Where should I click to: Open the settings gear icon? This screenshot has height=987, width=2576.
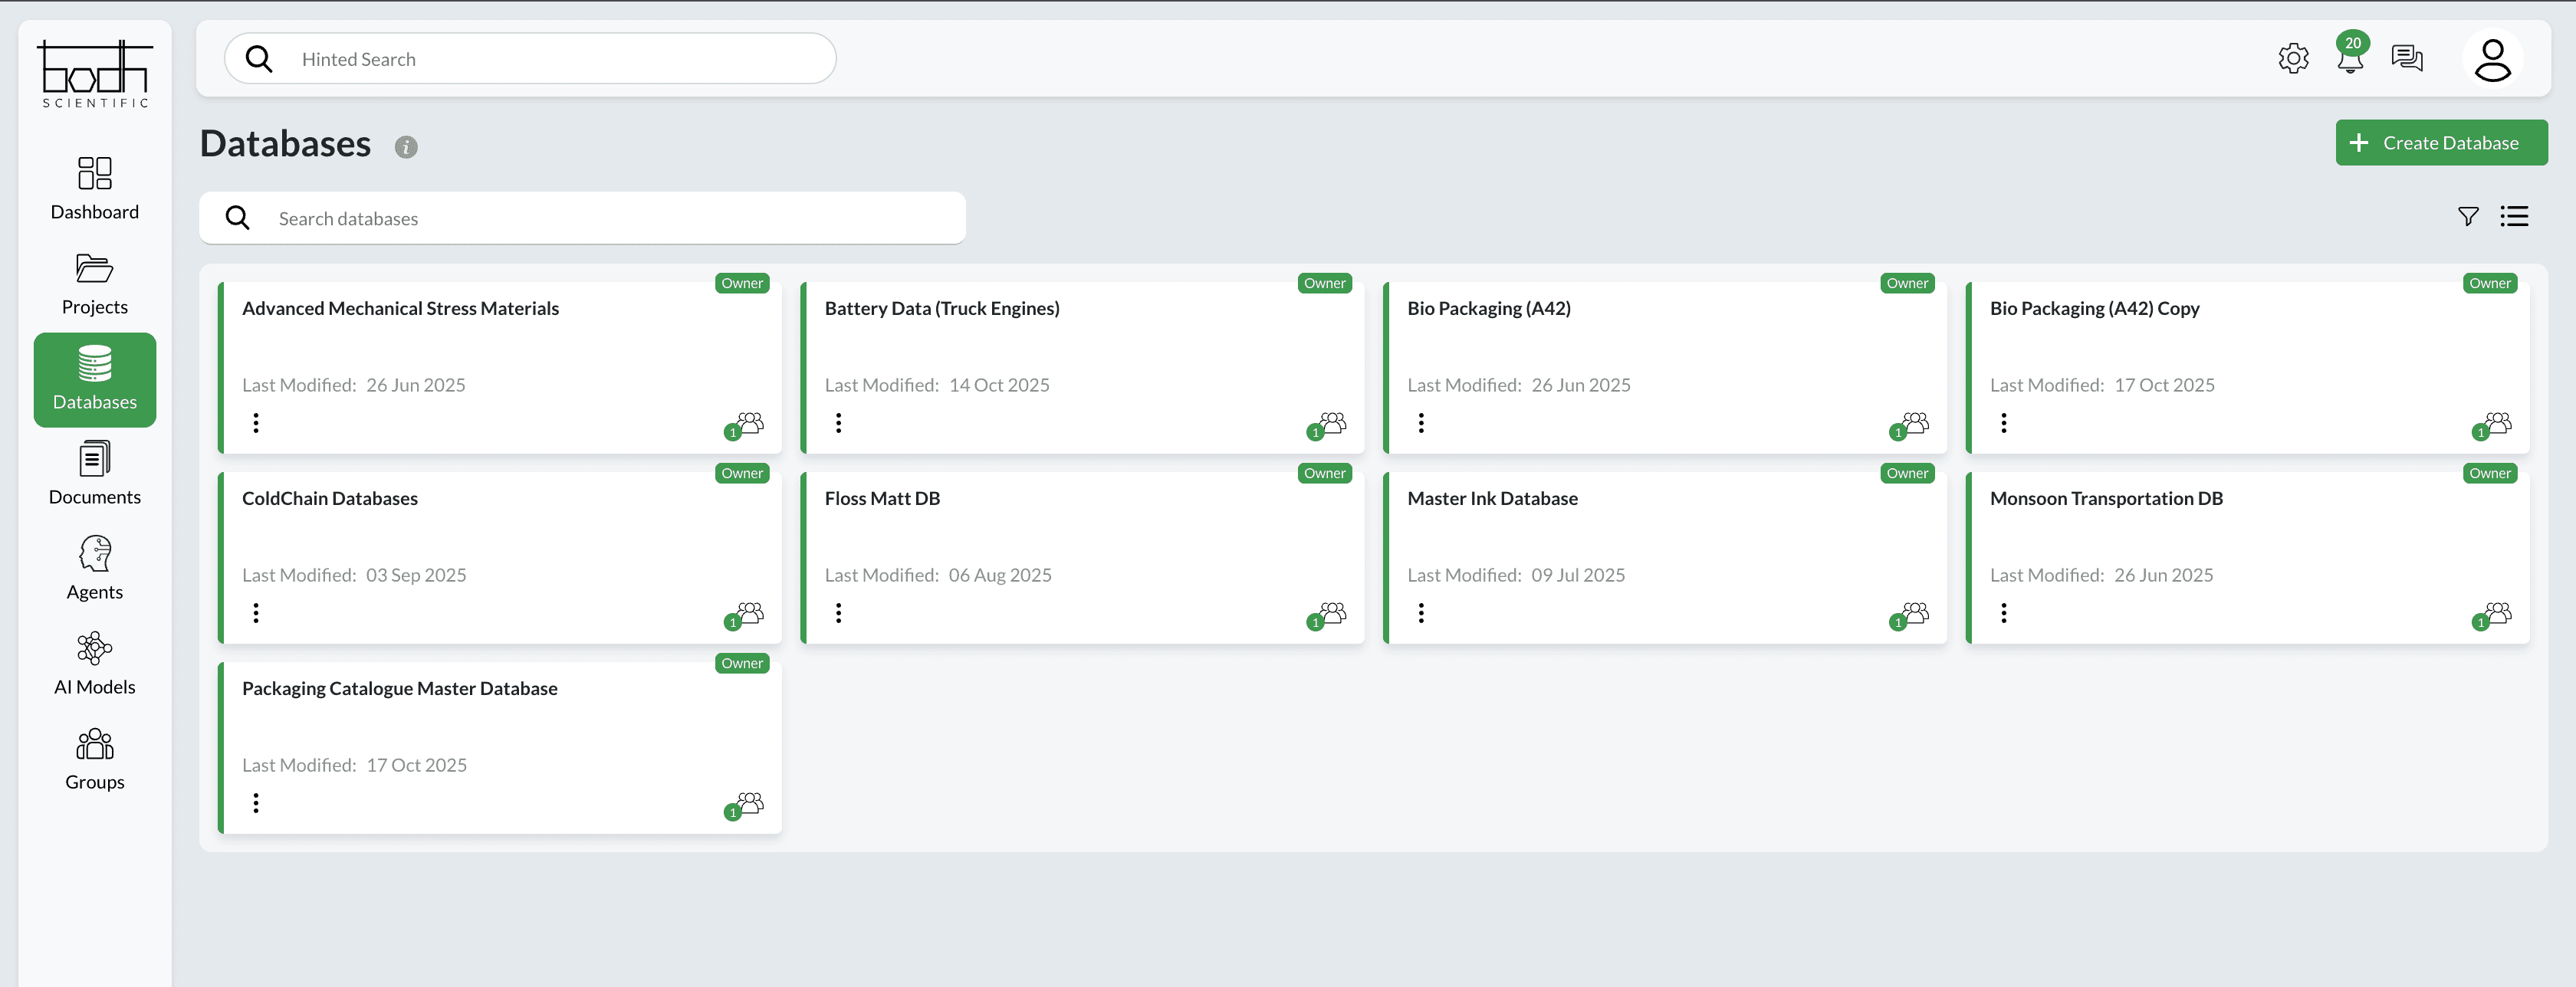point(2293,59)
